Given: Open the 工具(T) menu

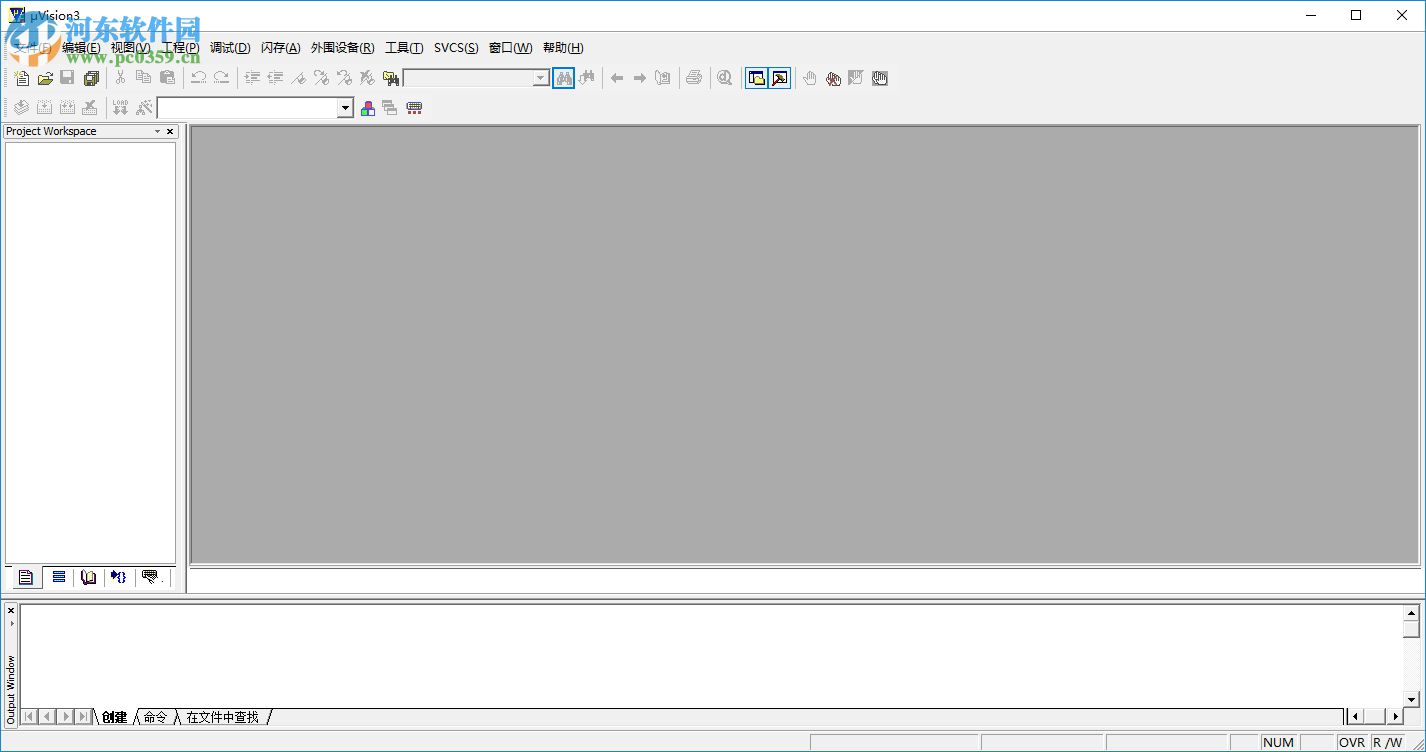Looking at the screenshot, I should point(404,48).
